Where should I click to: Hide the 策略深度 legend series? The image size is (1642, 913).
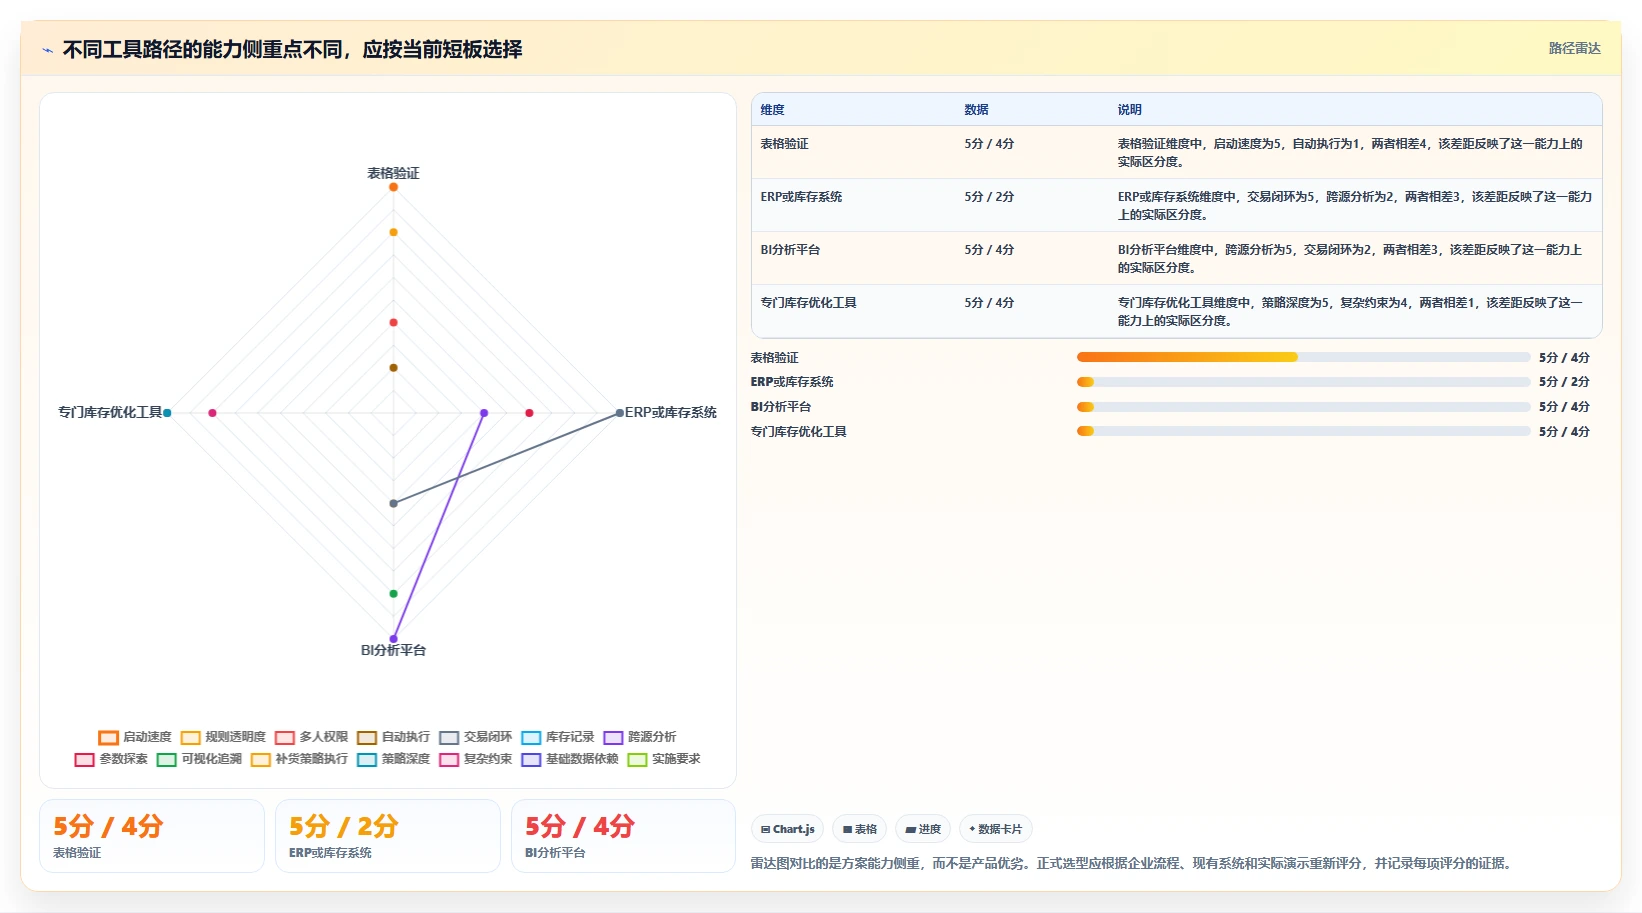393,759
